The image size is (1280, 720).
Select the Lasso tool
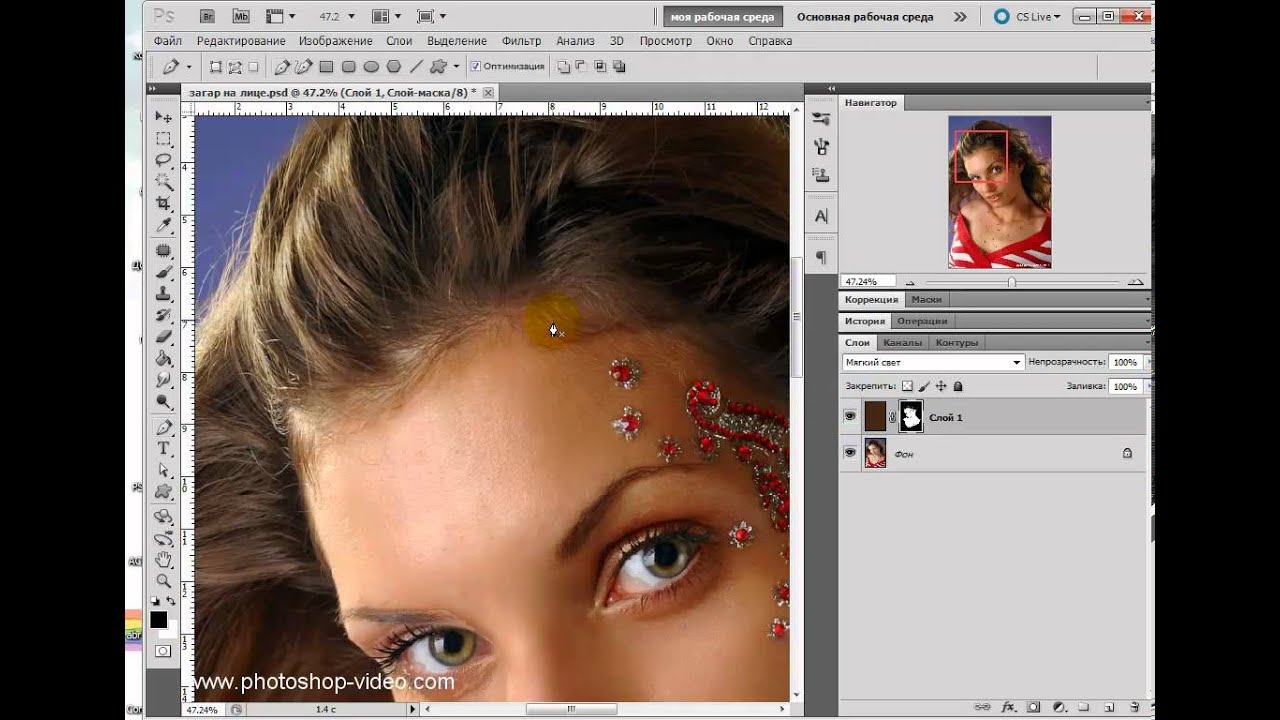[163, 161]
